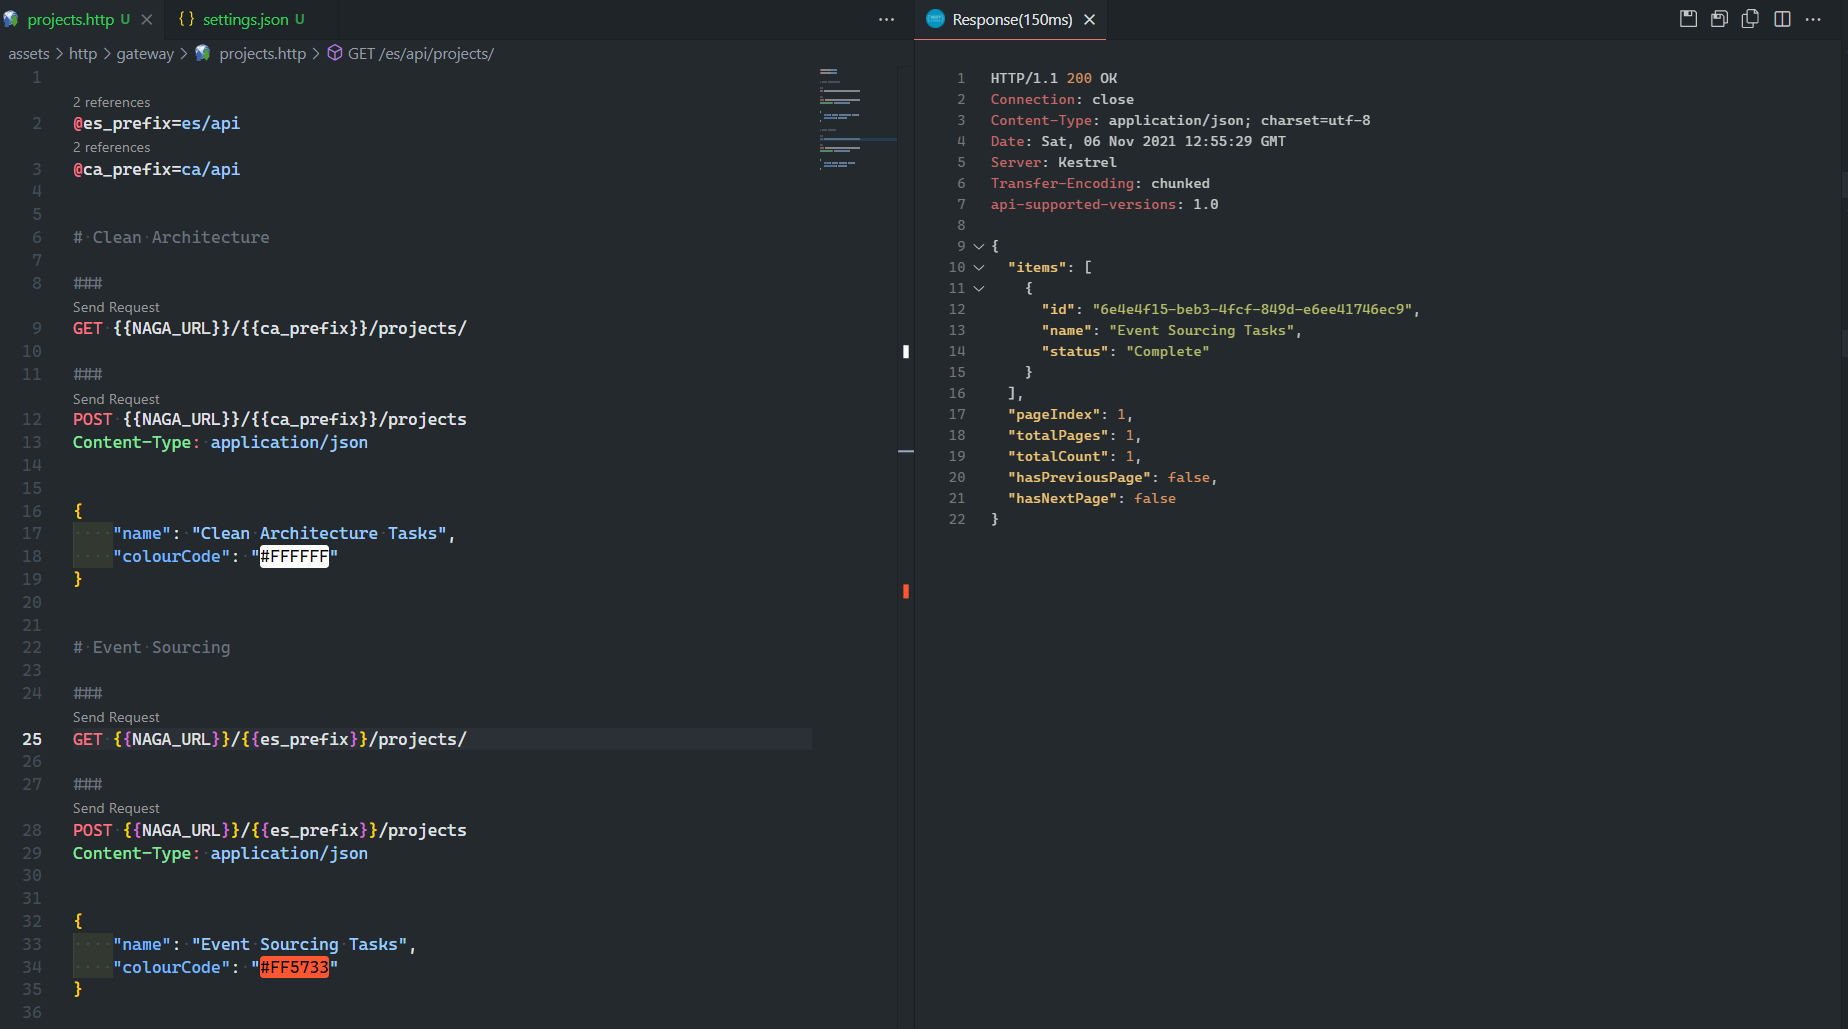Click the id GUID value in response
Screen dimensions: 1848x1029
(1252, 309)
